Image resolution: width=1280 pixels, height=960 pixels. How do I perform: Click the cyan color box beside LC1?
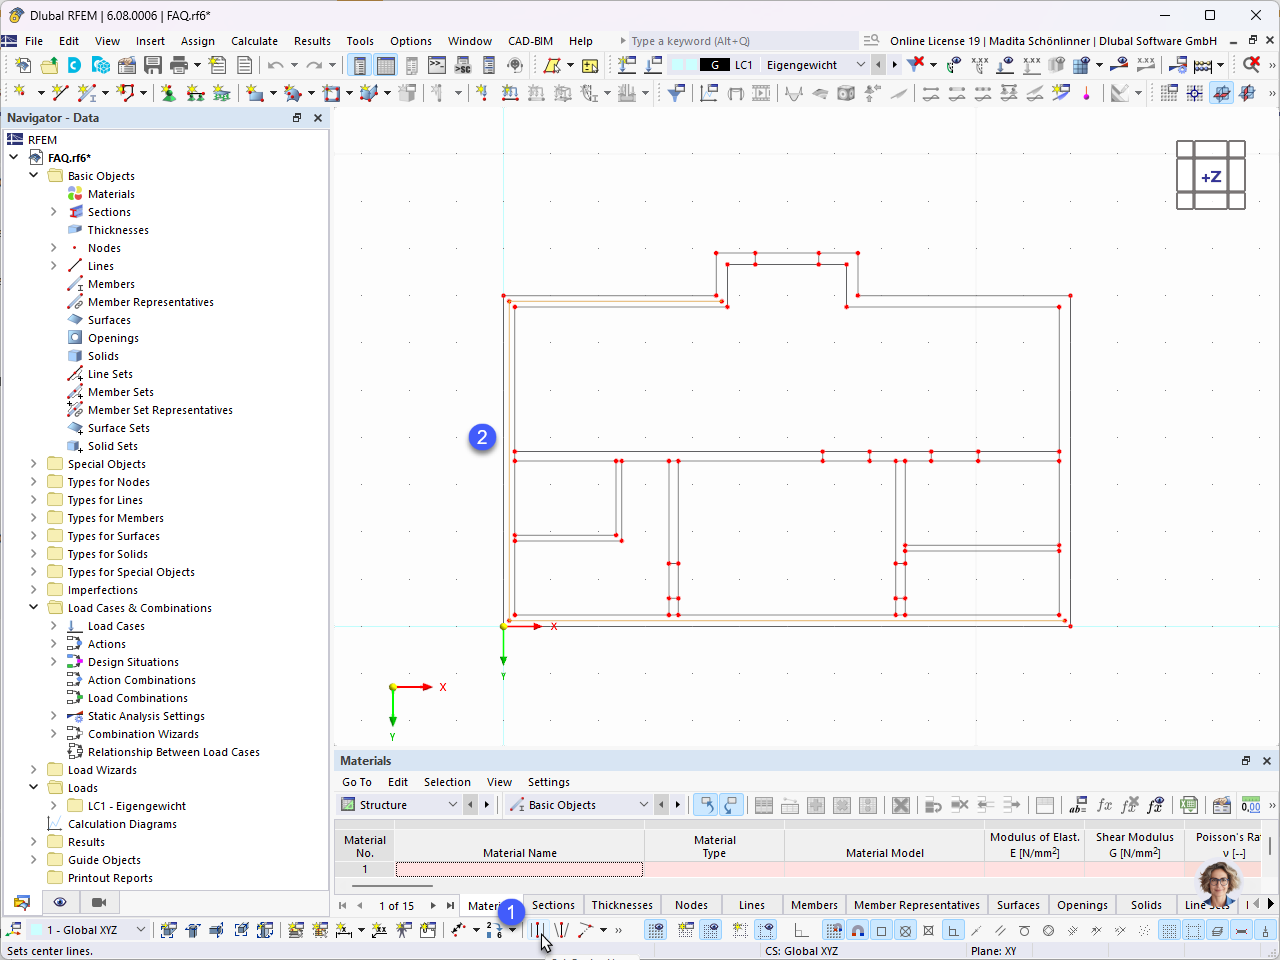(684, 65)
